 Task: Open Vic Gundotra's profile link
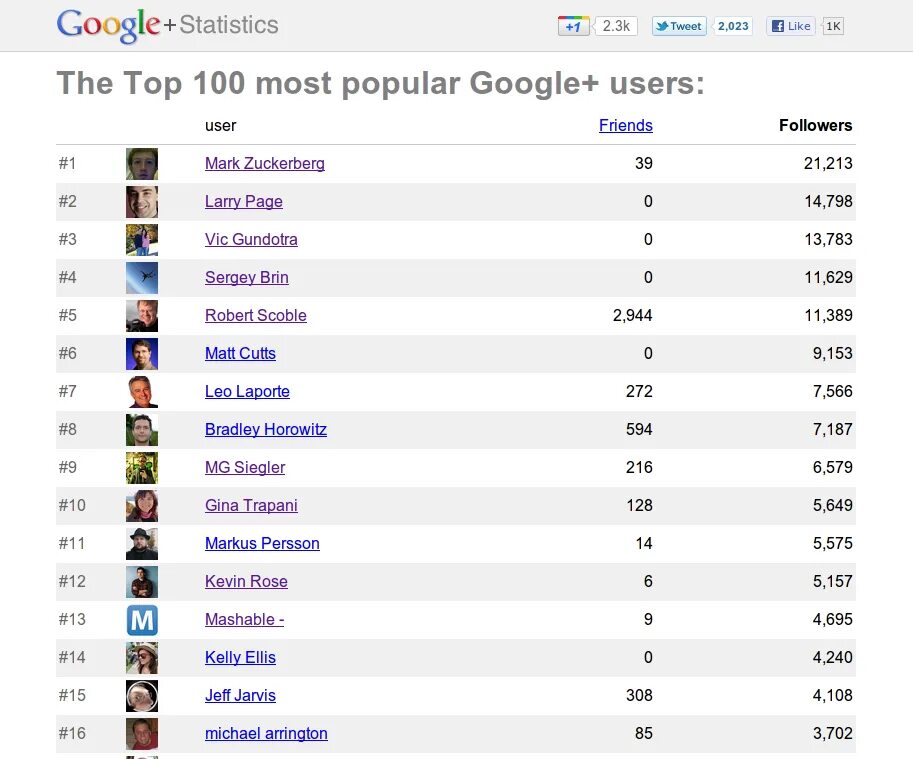(x=251, y=239)
